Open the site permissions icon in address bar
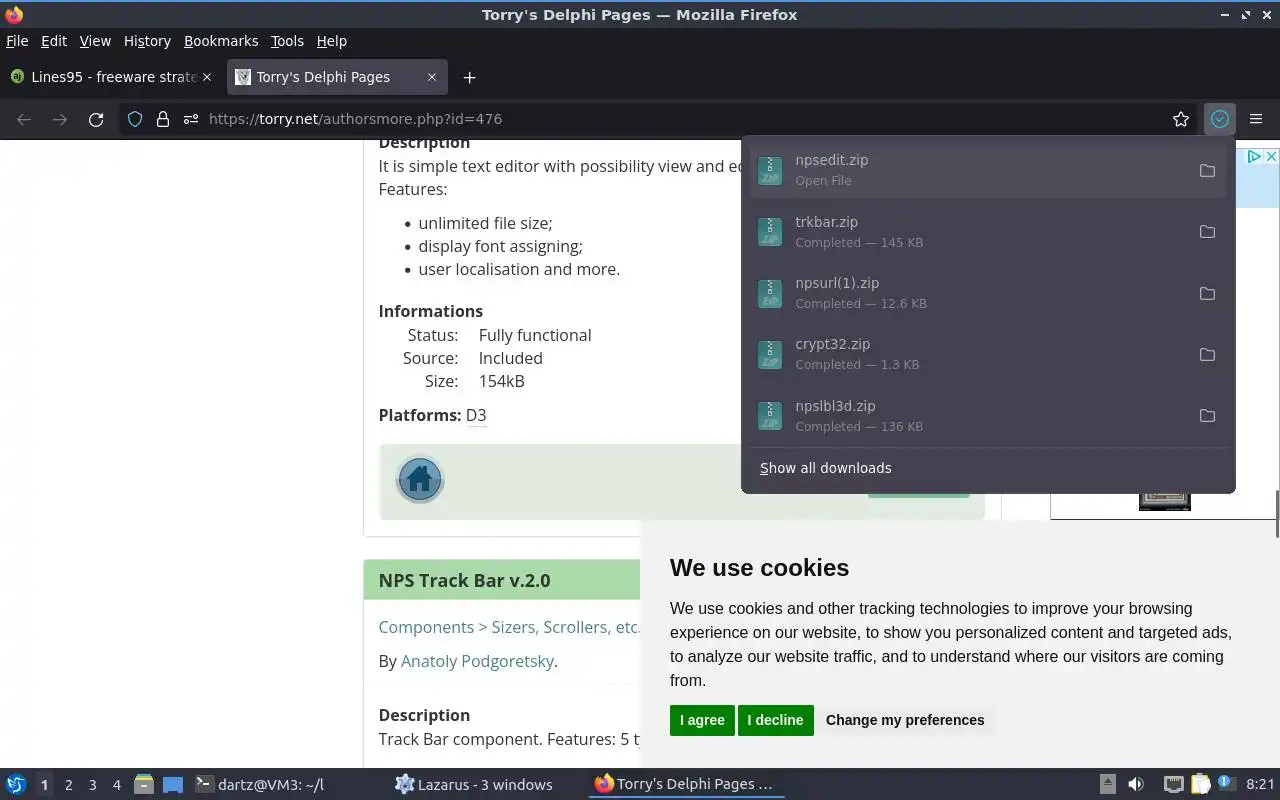Image resolution: width=1280 pixels, height=800 pixels. pos(191,119)
